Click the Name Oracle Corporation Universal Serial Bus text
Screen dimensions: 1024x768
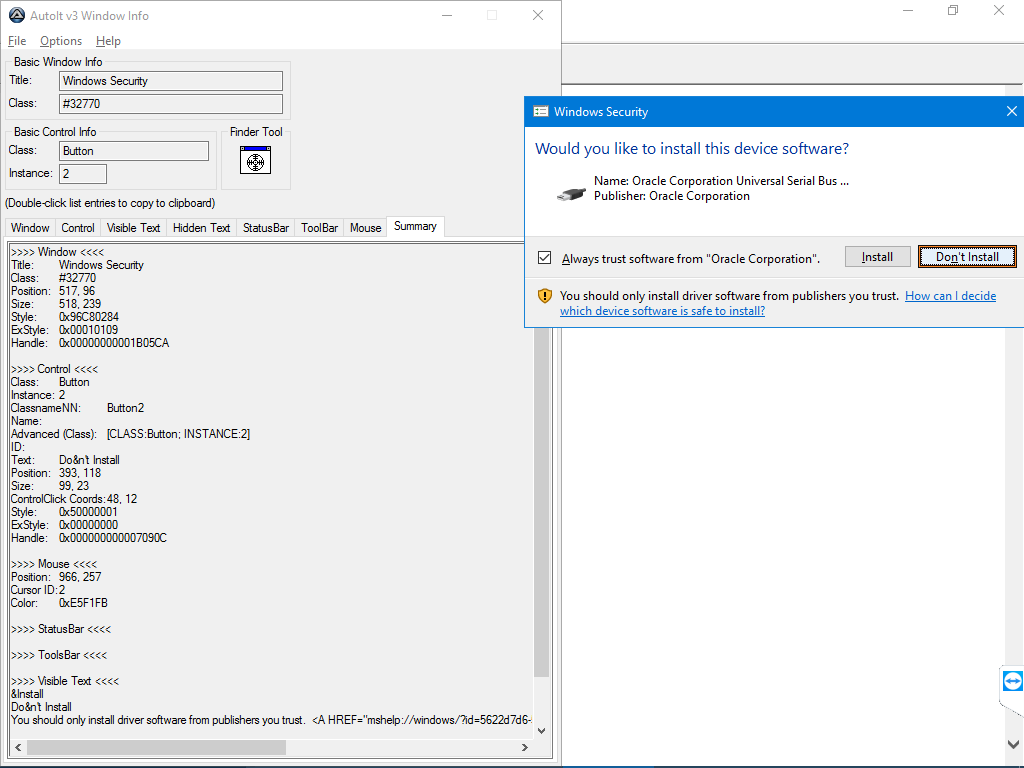[x=721, y=181]
